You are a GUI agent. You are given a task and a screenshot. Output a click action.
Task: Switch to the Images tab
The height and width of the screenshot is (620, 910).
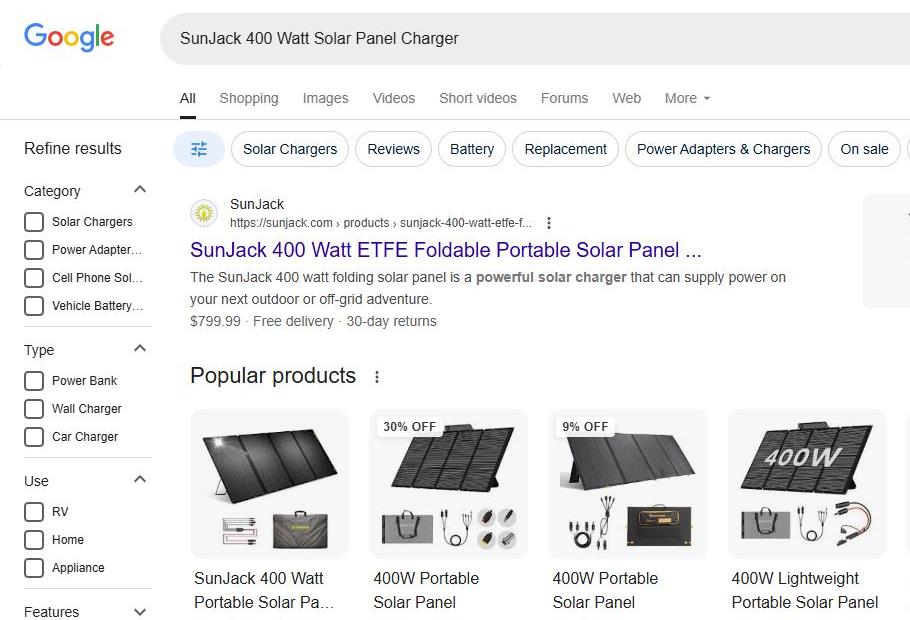[325, 98]
